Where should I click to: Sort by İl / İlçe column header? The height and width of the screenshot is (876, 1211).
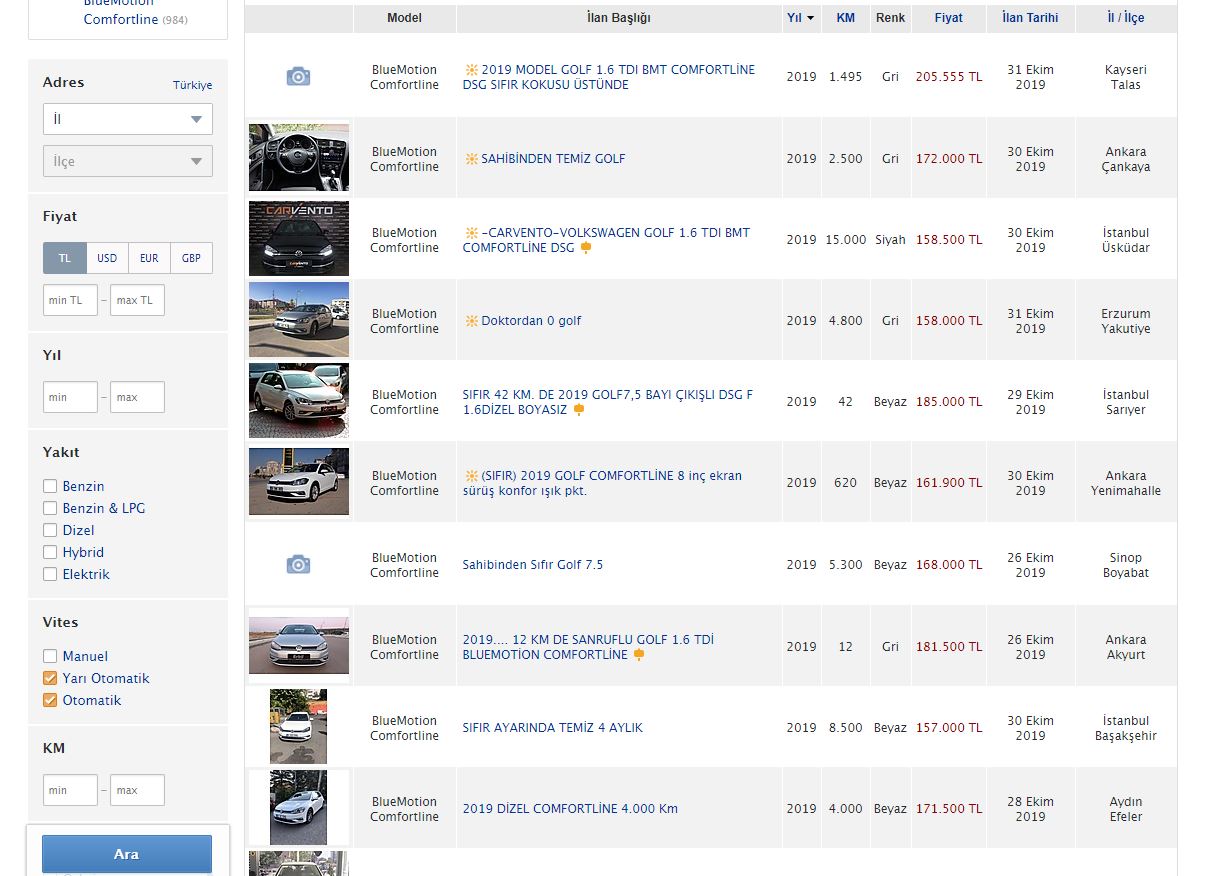tap(1126, 18)
